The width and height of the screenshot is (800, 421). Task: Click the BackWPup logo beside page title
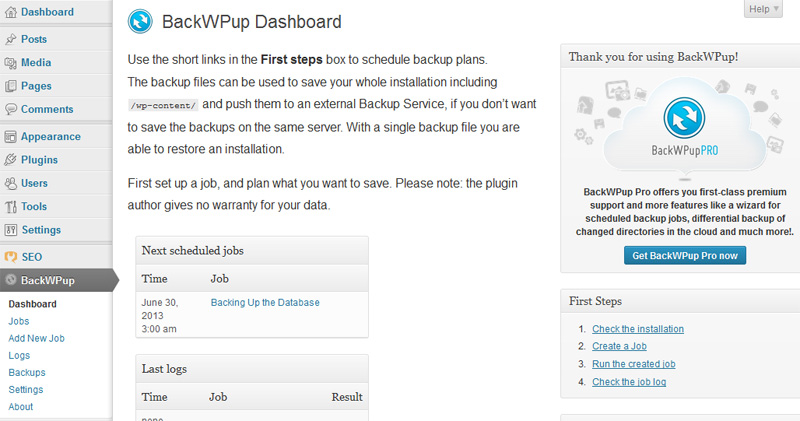click(140, 22)
